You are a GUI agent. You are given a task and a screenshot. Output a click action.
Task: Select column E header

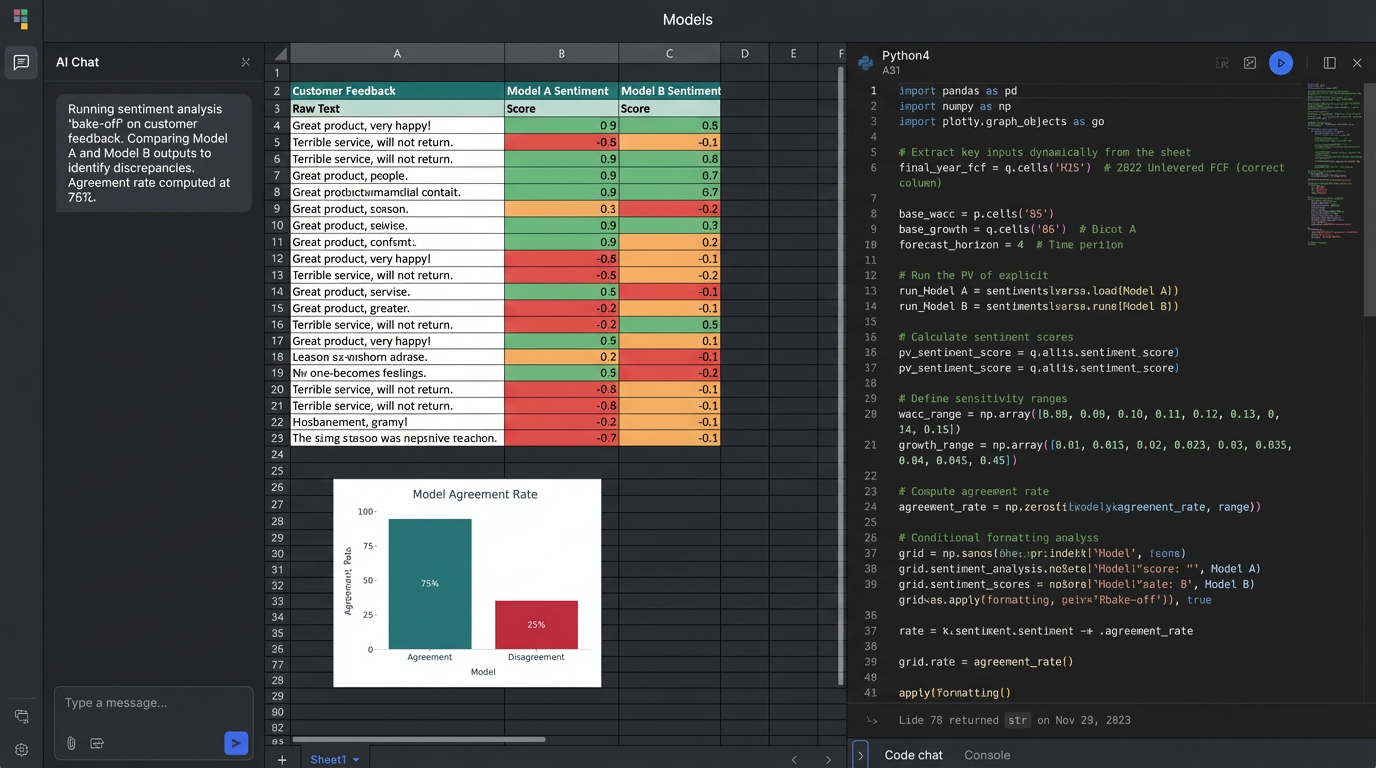[793, 54]
